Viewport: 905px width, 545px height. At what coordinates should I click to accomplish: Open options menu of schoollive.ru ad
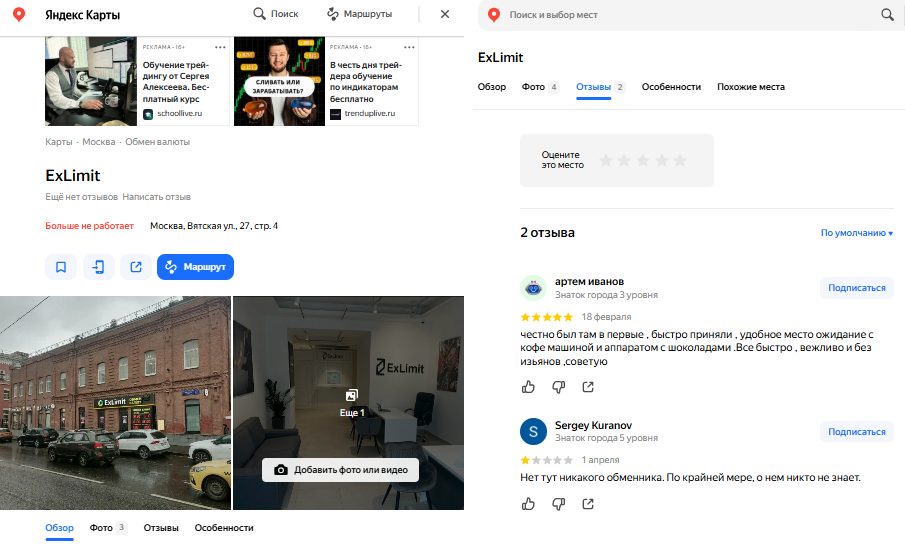[x=219, y=47]
